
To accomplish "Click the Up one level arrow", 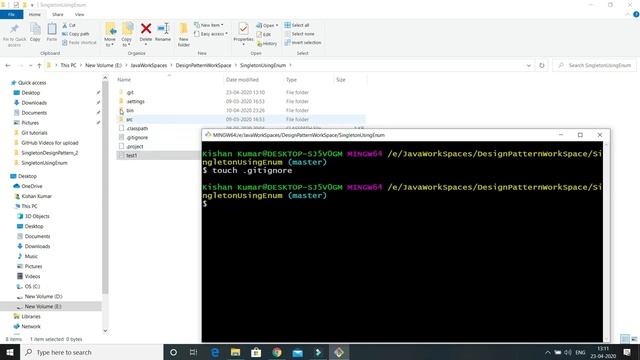I will (39, 65).
